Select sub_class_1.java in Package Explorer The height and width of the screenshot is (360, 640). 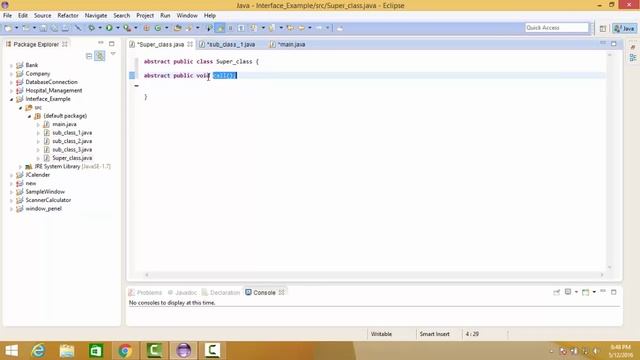(x=72, y=133)
